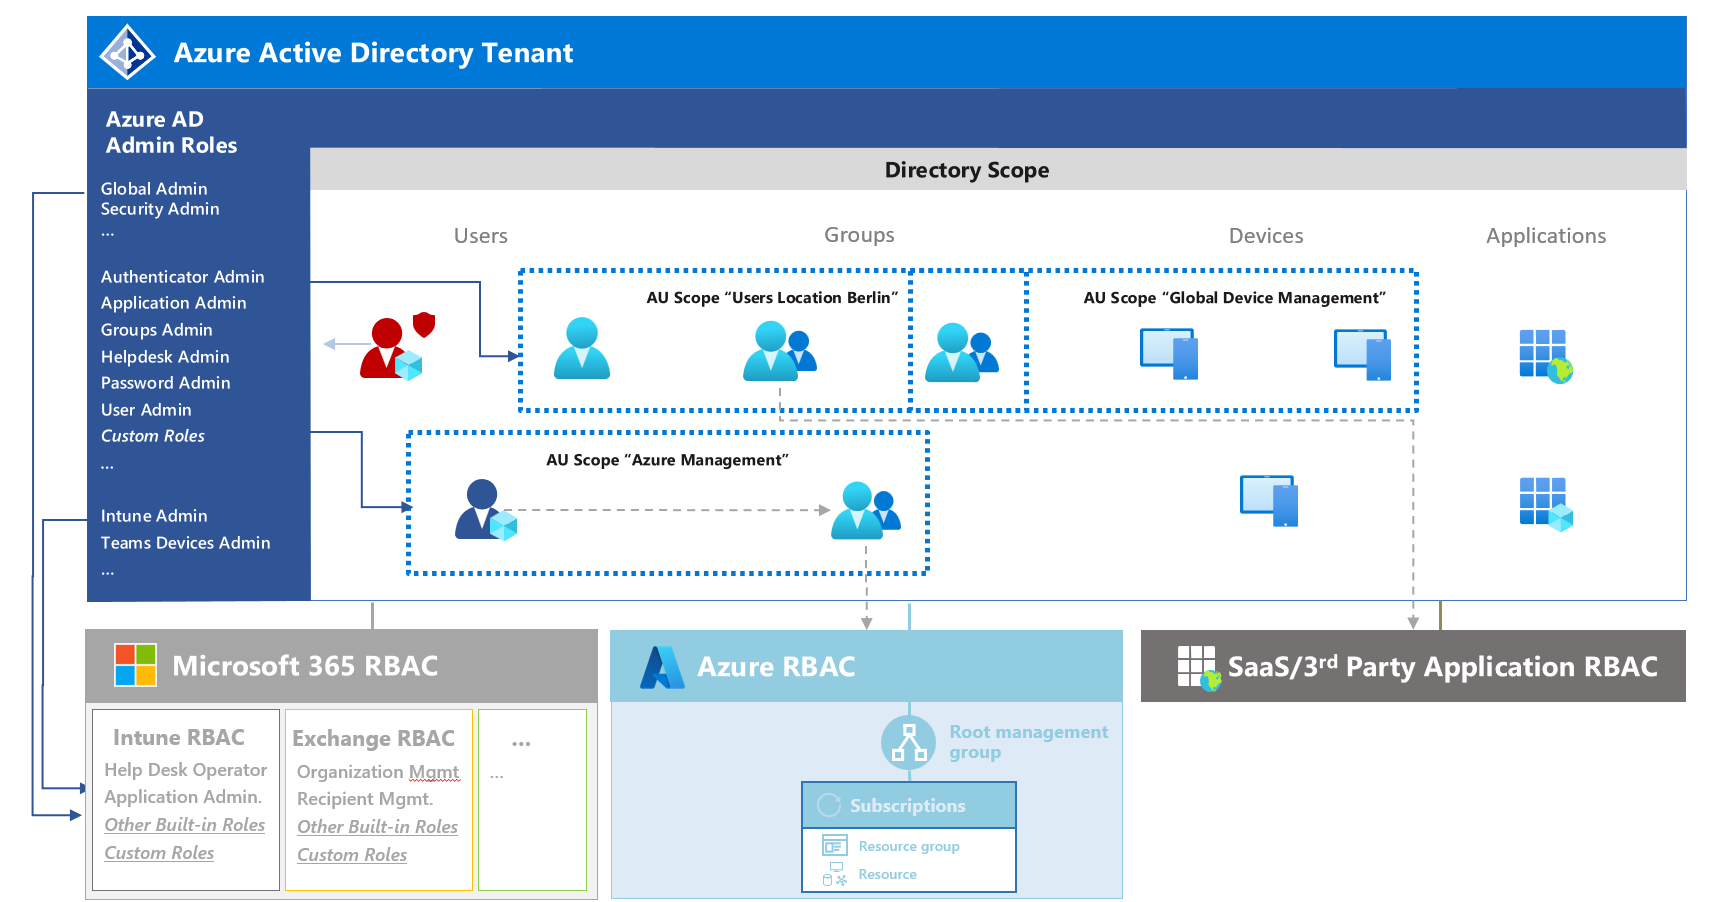Image resolution: width=1715 pixels, height=902 pixels.
Task: Click the Azure RBAC 'A' logo
Action: coord(661,667)
